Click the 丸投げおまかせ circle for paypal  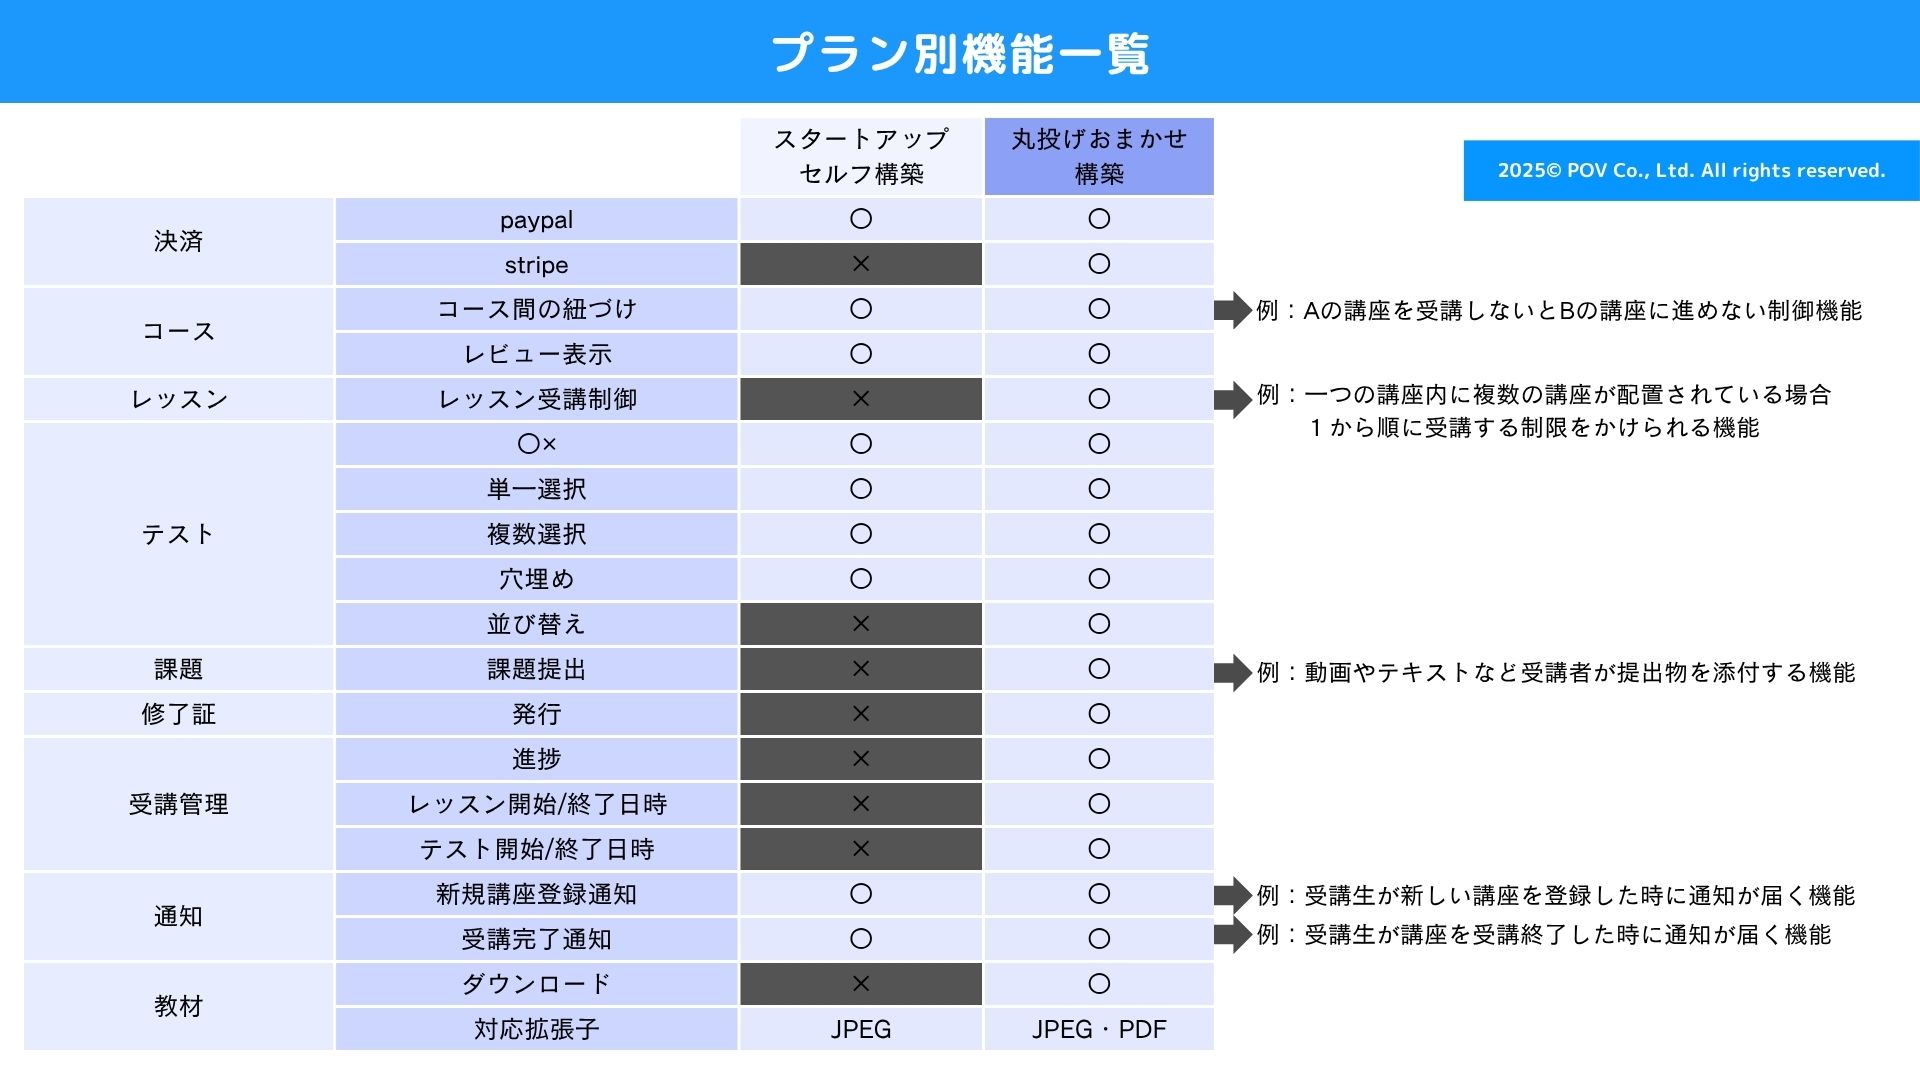coord(1099,219)
